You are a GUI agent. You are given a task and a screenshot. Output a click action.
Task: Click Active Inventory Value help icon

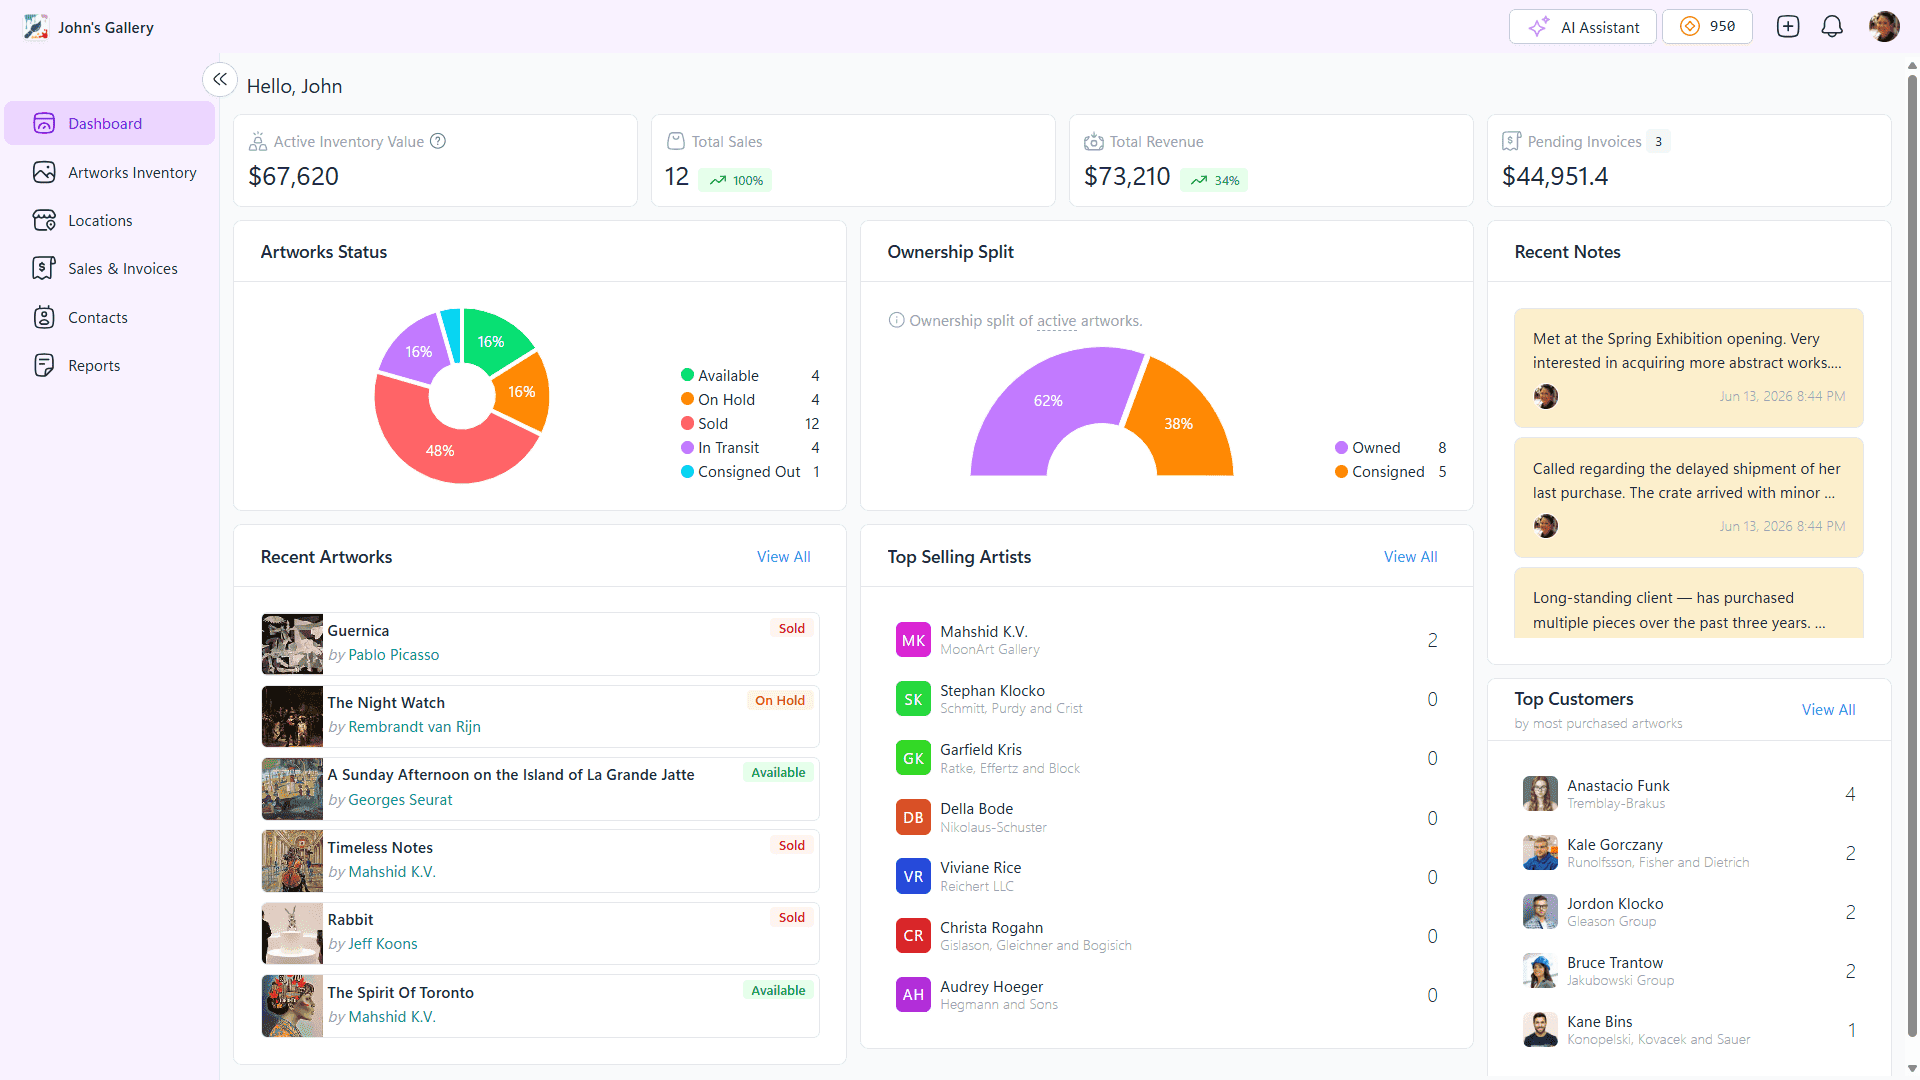[438, 141]
